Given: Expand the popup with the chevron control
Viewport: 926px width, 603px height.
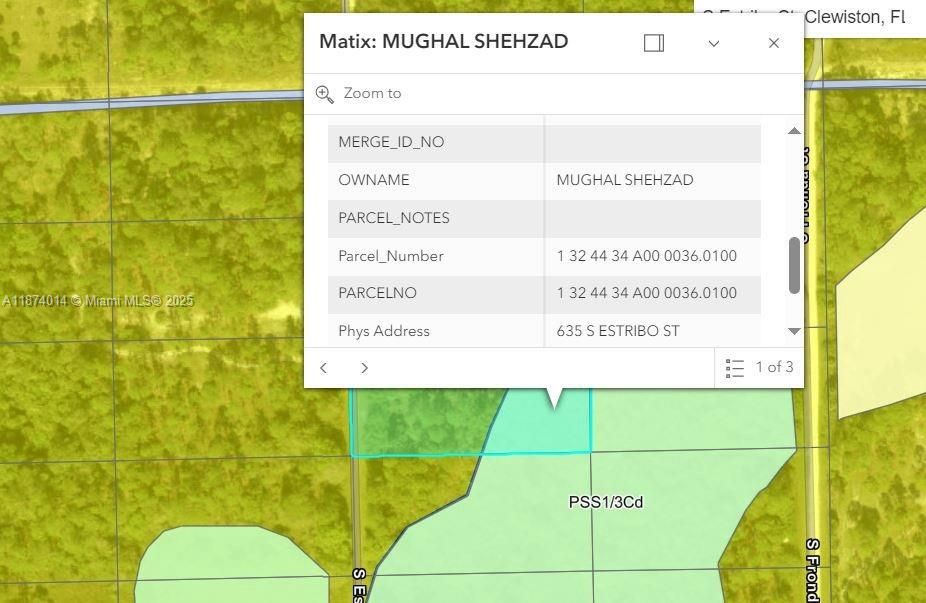Looking at the screenshot, I should [713, 43].
